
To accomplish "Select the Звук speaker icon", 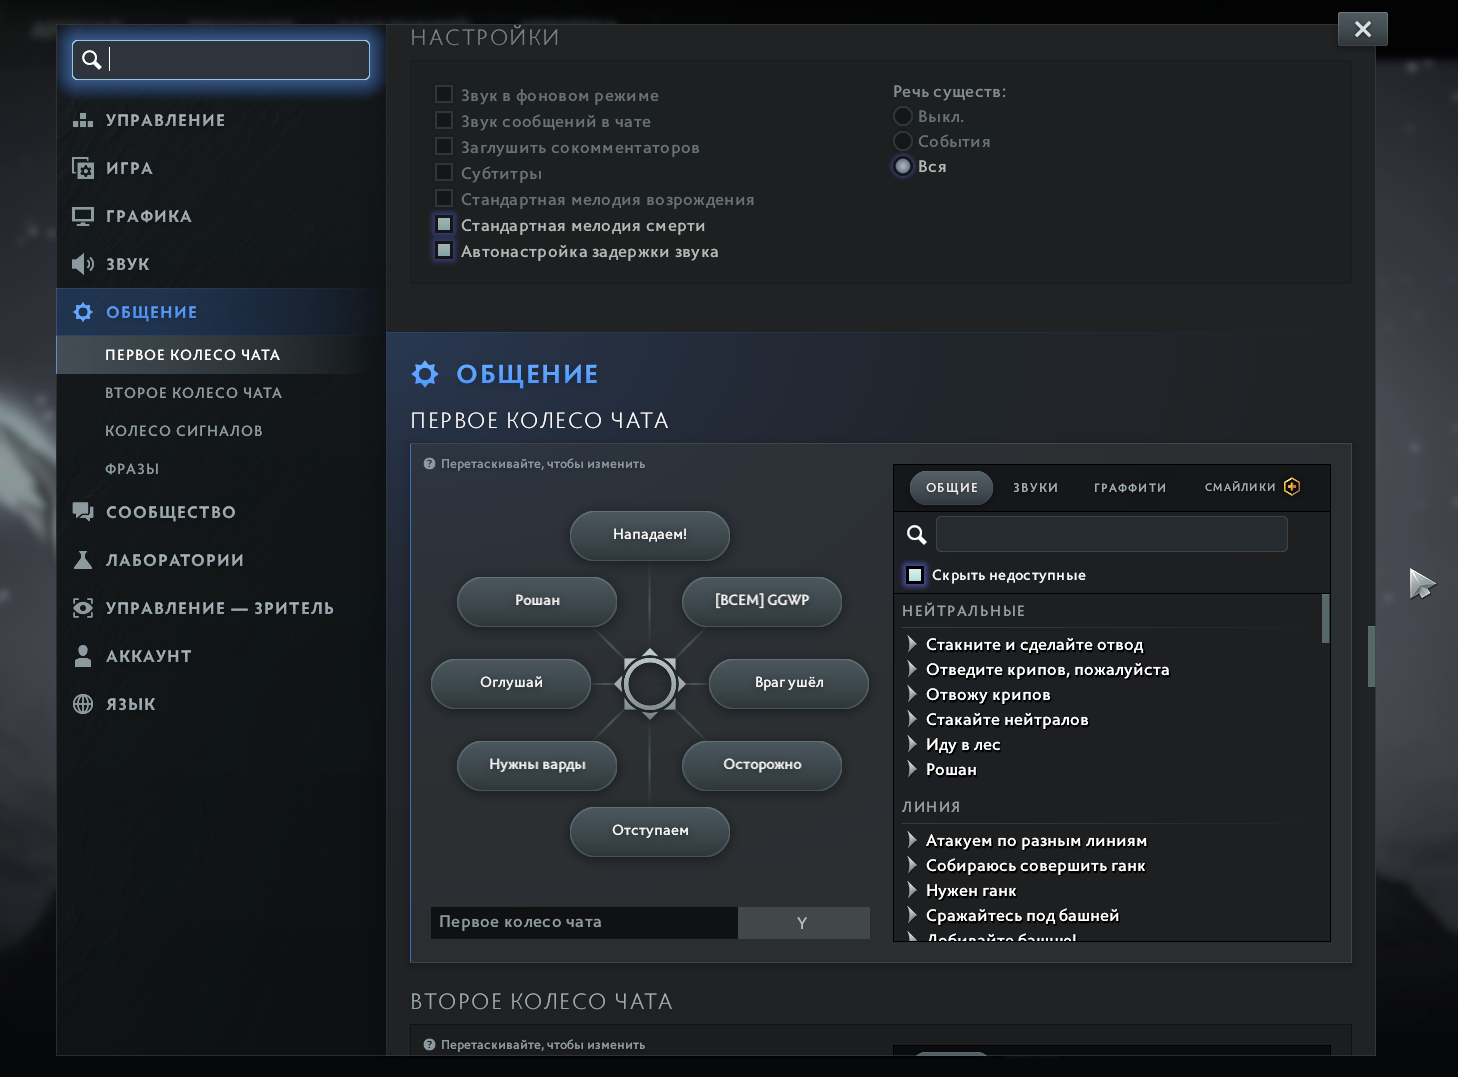I will (83, 264).
